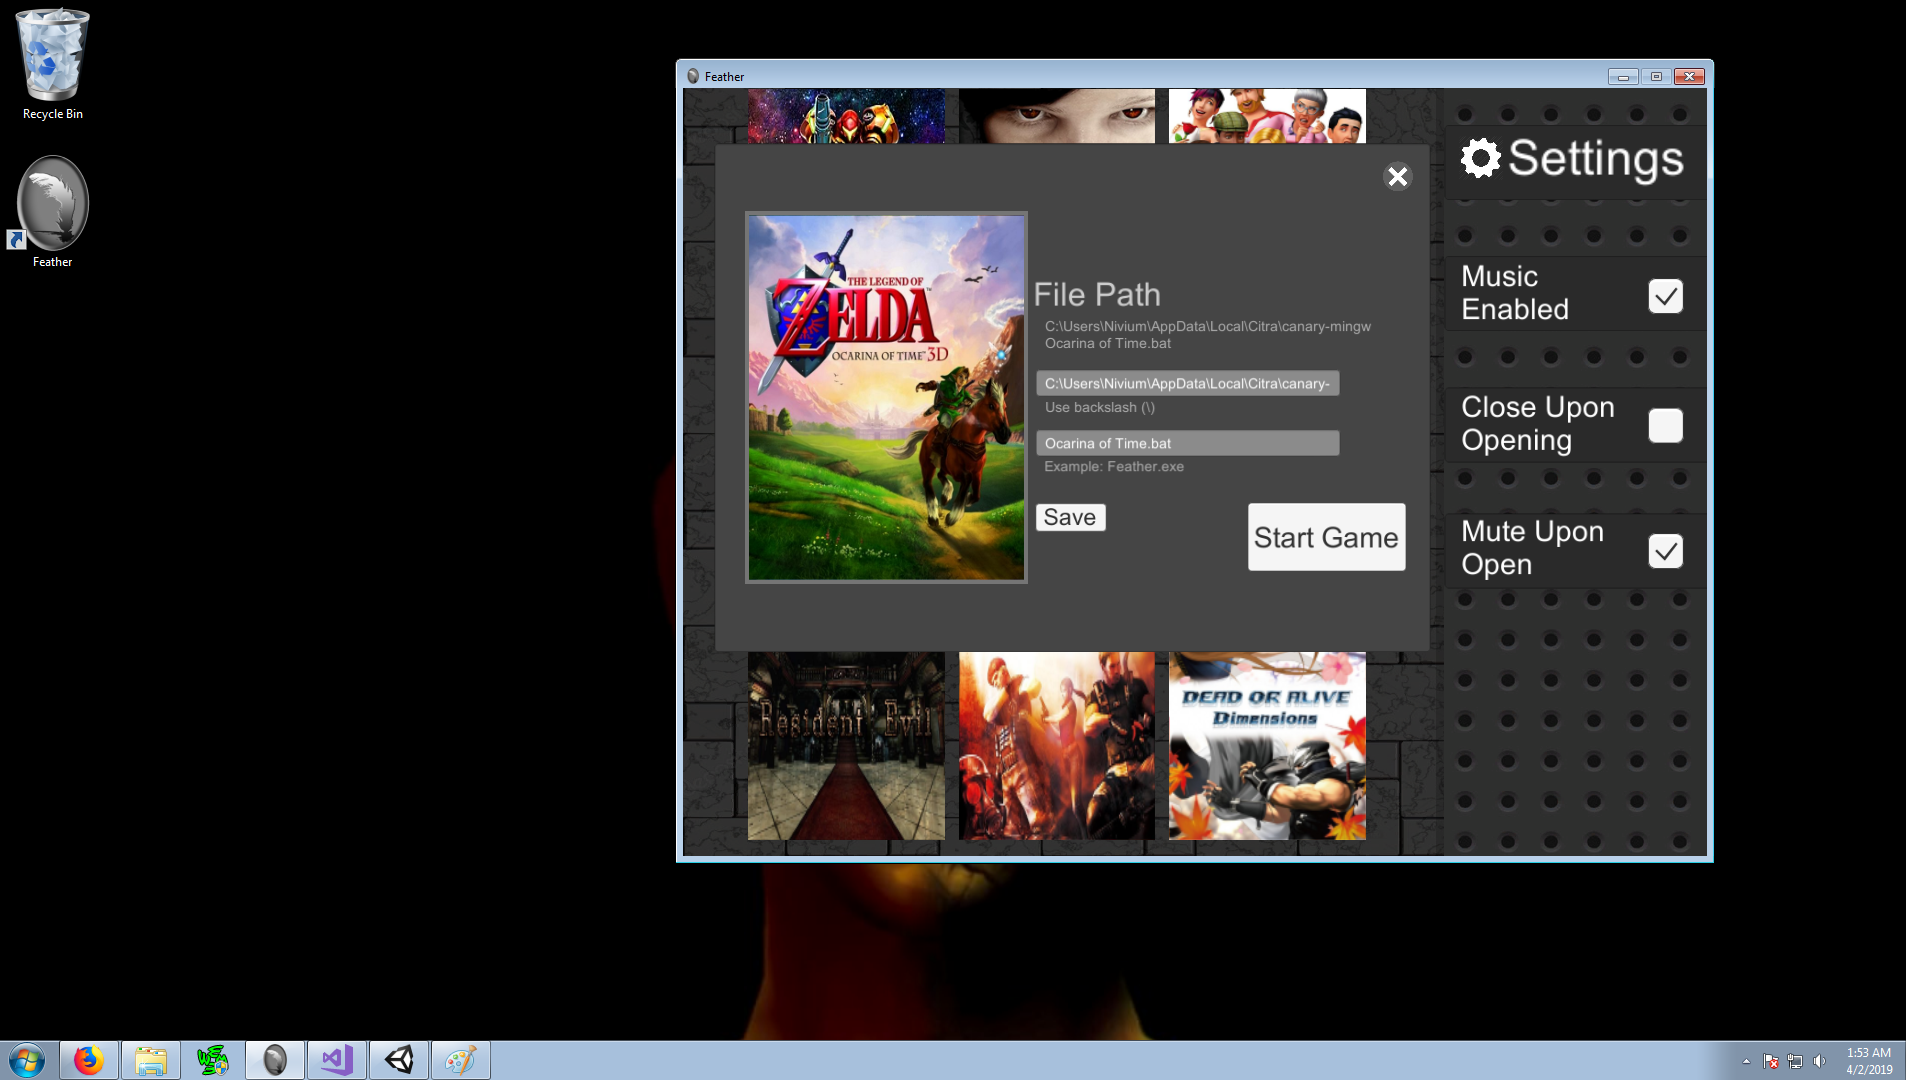Viewport: 1906px width, 1080px height.
Task: Open File Explorer from the taskbar
Action: click(x=151, y=1060)
